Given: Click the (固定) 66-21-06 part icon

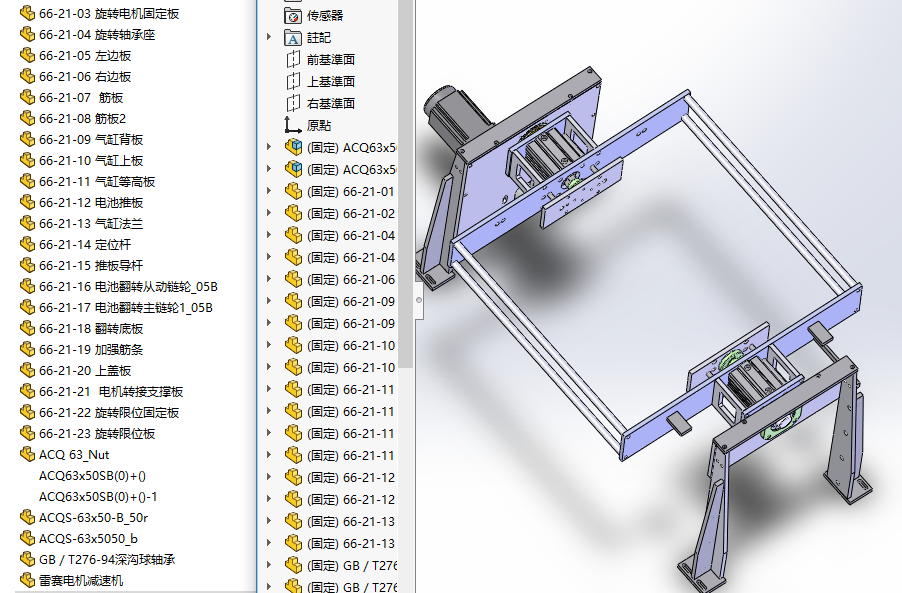Looking at the screenshot, I should pyautogui.click(x=293, y=280).
